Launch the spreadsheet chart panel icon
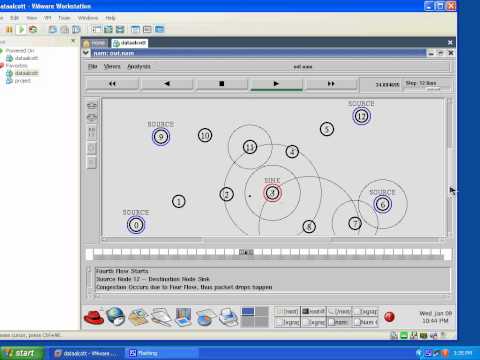 click(x=205, y=317)
